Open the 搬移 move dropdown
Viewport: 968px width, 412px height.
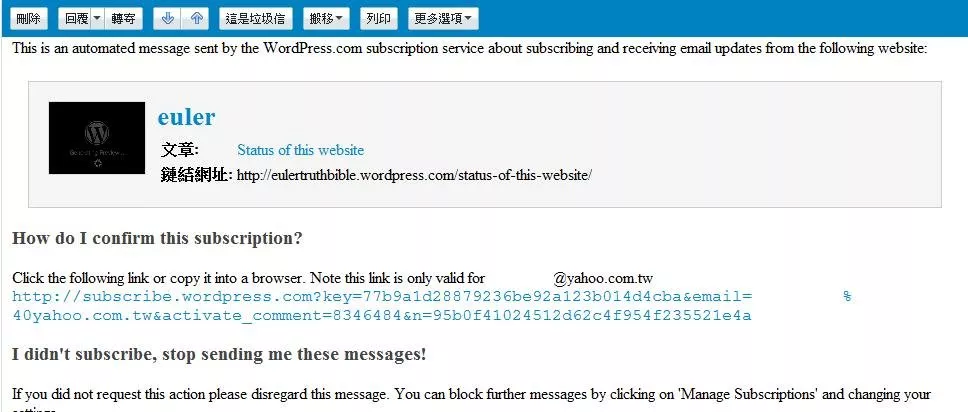pos(326,19)
